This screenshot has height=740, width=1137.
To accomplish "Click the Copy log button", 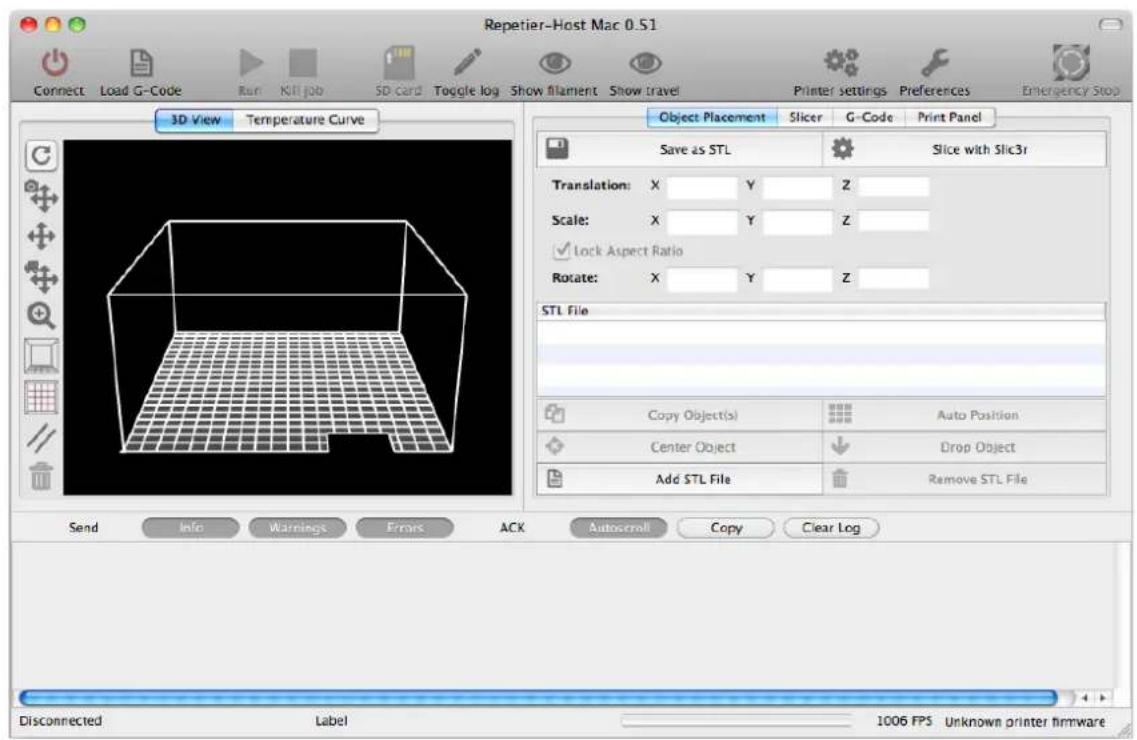I will tap(726, 528).
